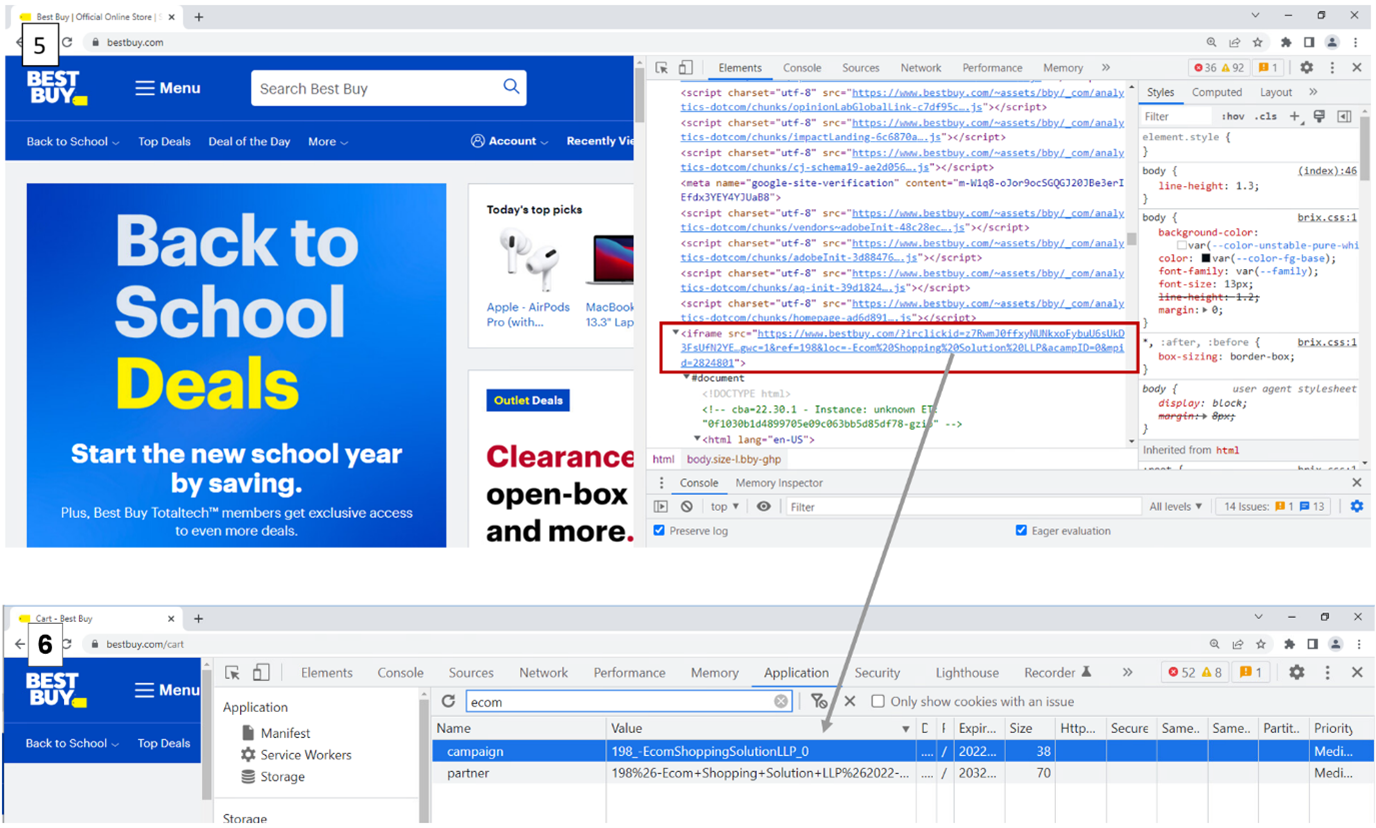Open the All levels log dropdown
The height and width of the screenshot is (828, 1376).
(x=1175, y=507)
